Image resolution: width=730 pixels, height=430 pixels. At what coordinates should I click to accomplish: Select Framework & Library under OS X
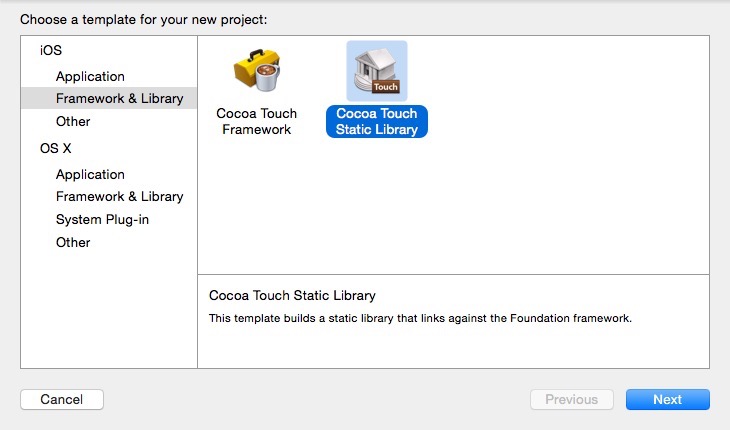119,196
